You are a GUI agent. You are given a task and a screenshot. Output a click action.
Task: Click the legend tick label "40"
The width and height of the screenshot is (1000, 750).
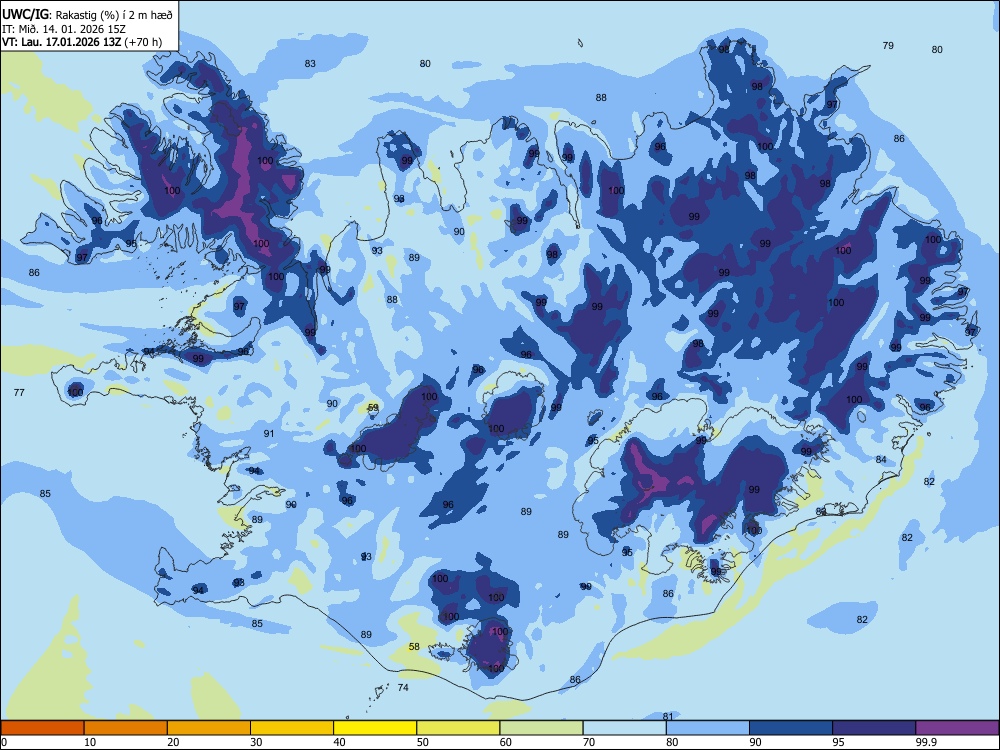(x=339, y=742)
